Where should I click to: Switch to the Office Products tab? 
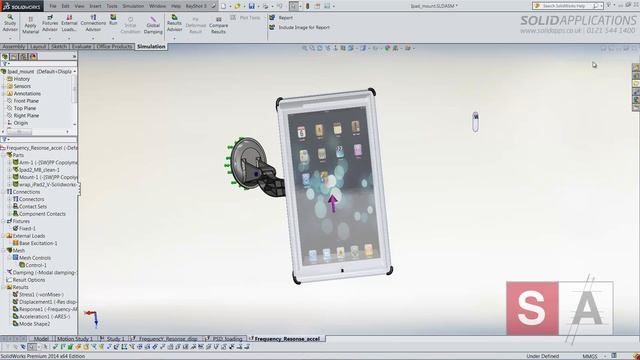114,47
